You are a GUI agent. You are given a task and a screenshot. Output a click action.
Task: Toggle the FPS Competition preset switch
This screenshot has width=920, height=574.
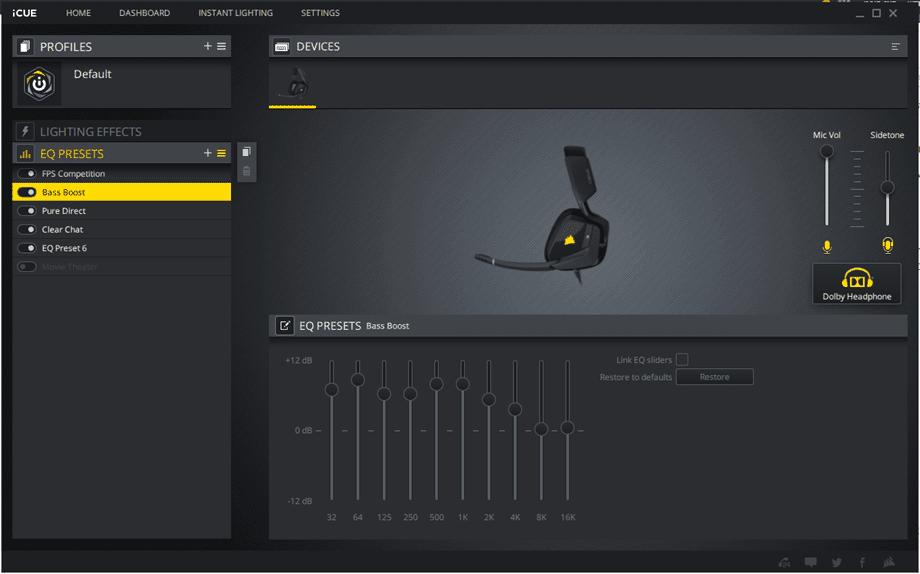pos(27,174)
